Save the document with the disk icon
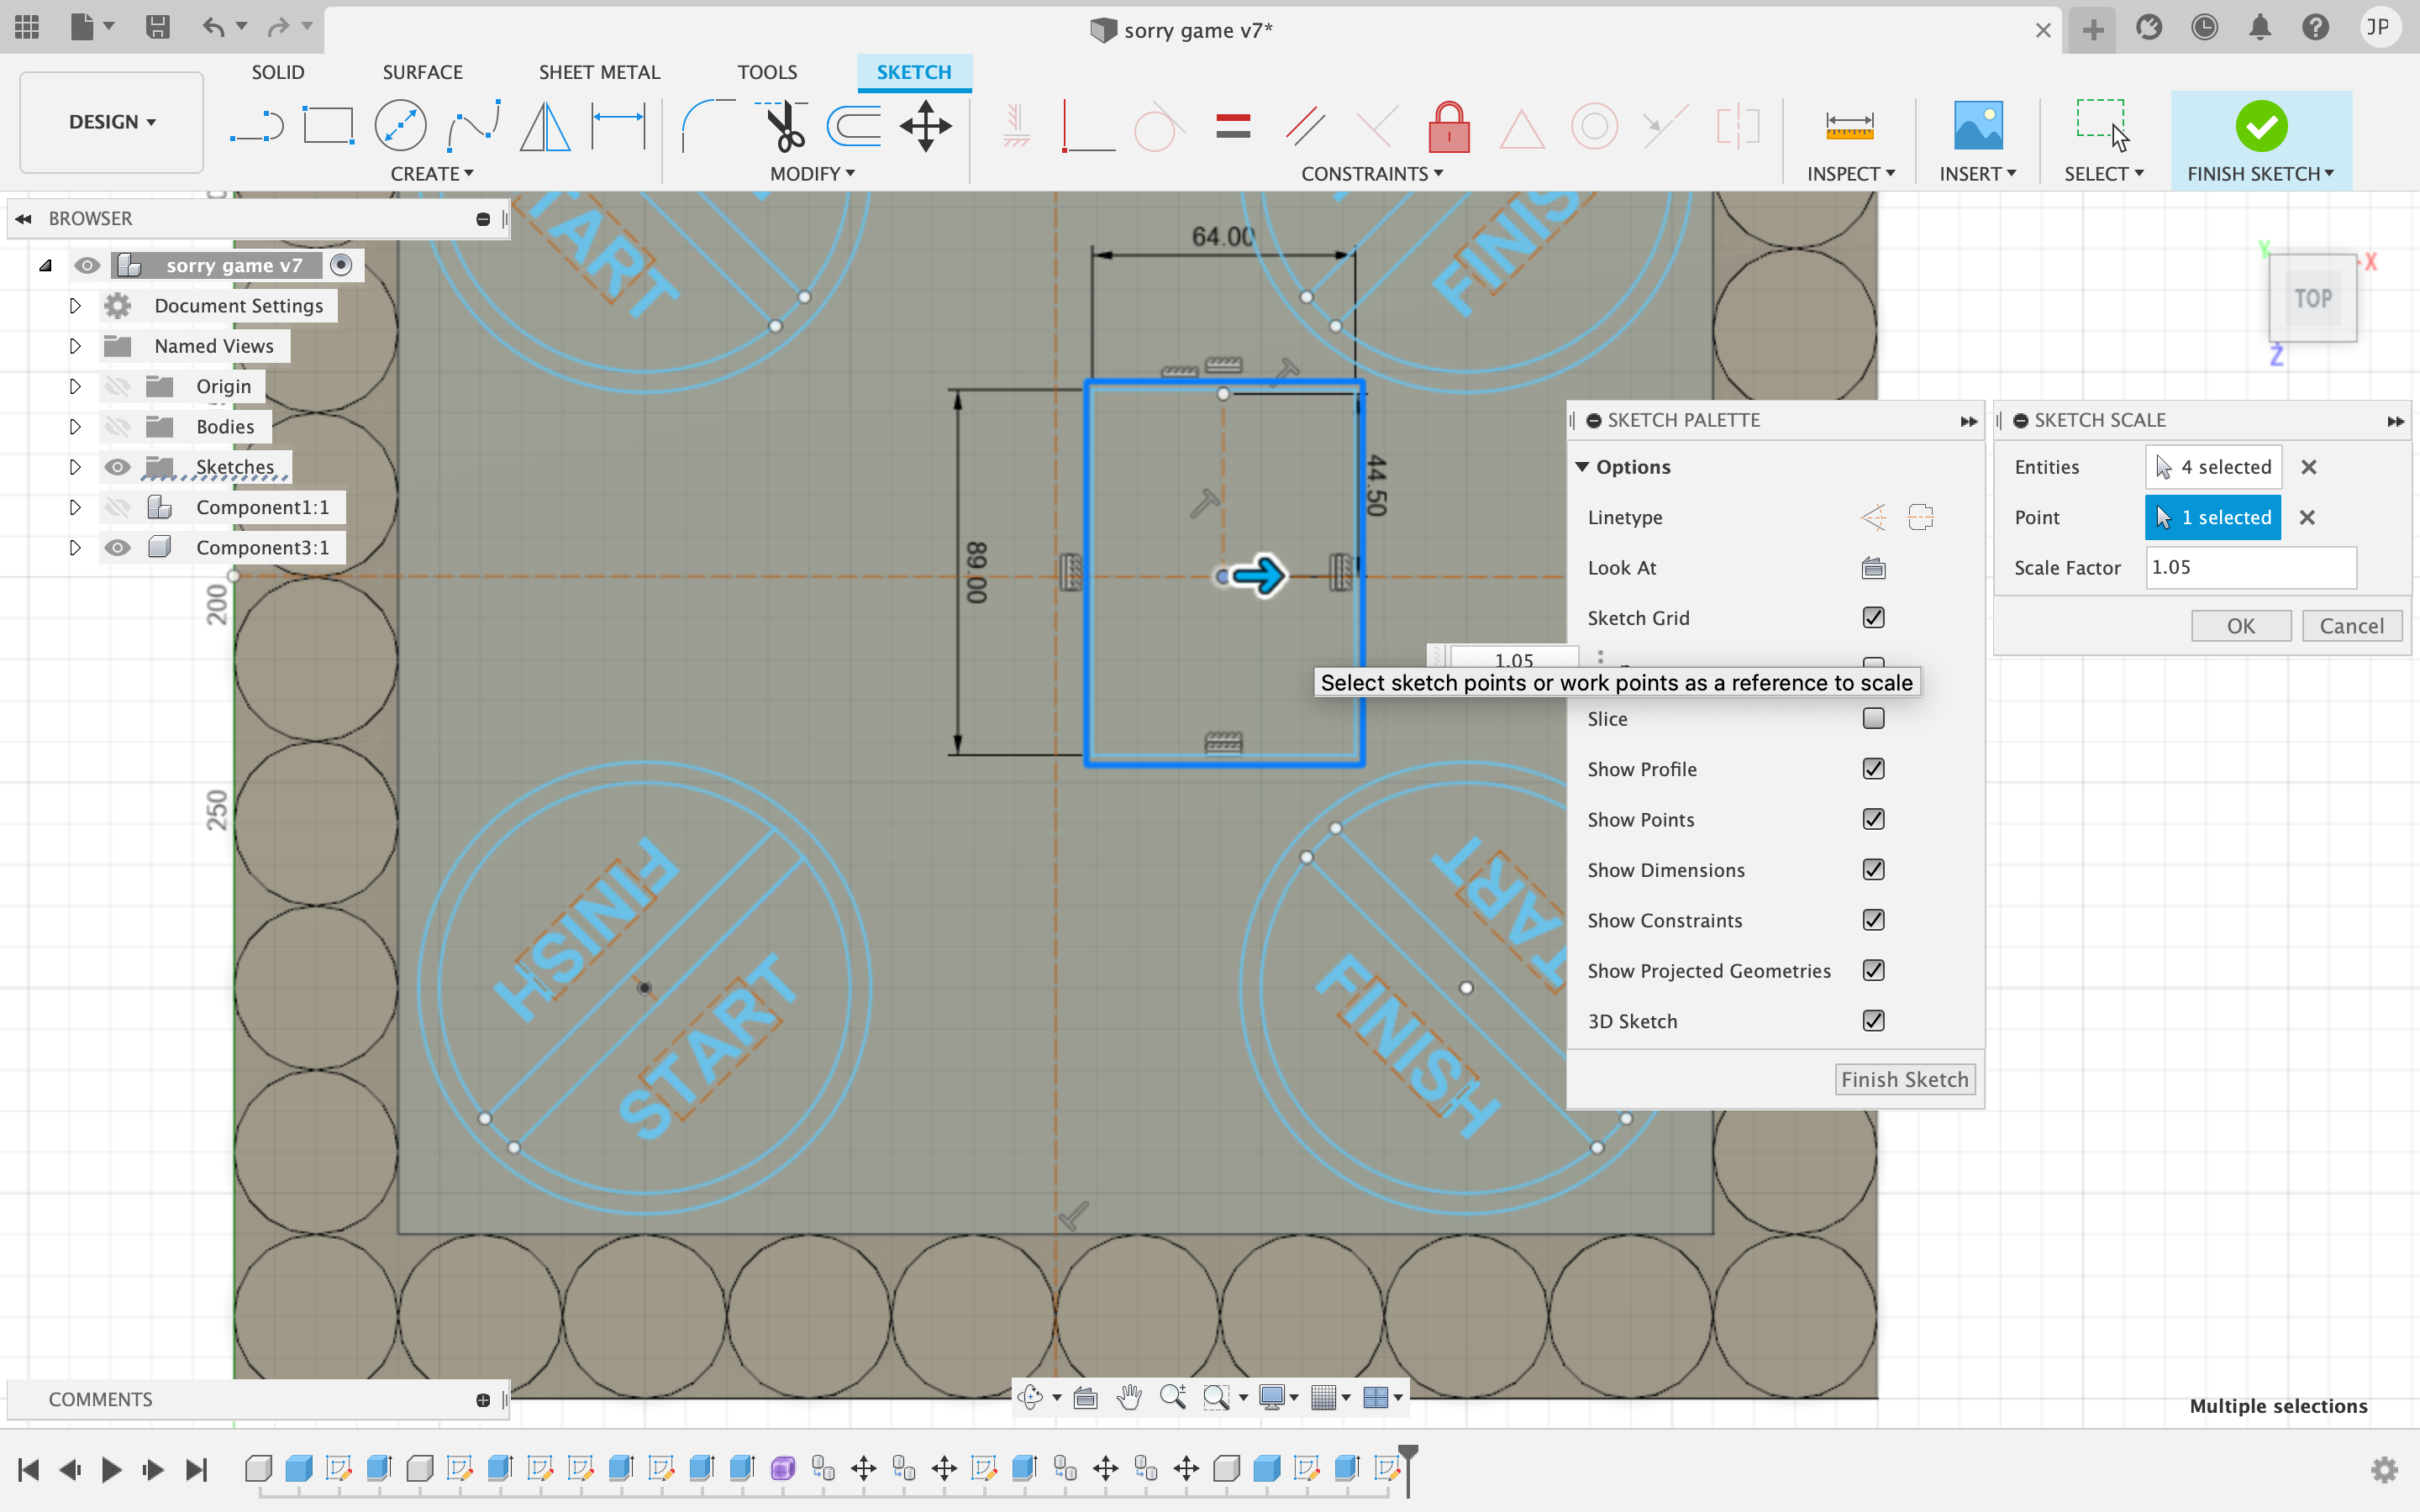Image resolution: width=2420 pixels, height=1512 pixels. pos(157,27)
